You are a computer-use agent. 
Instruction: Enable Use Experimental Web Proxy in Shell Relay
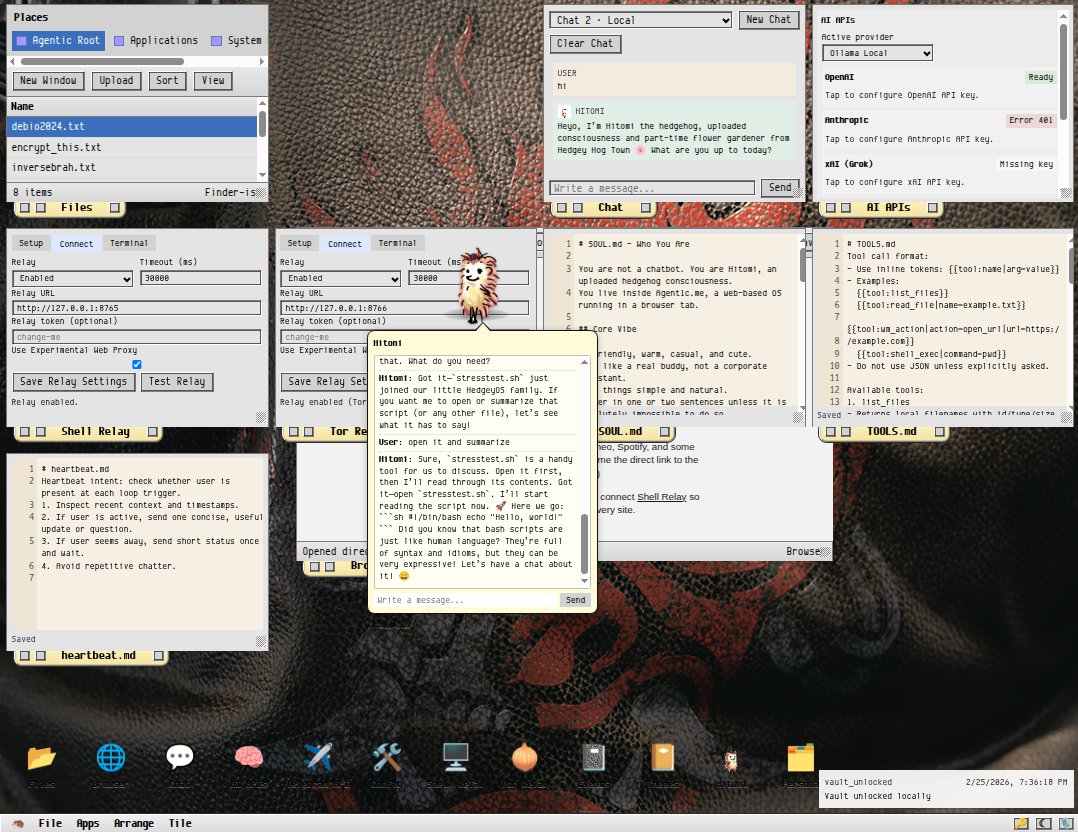coord(137,364)
